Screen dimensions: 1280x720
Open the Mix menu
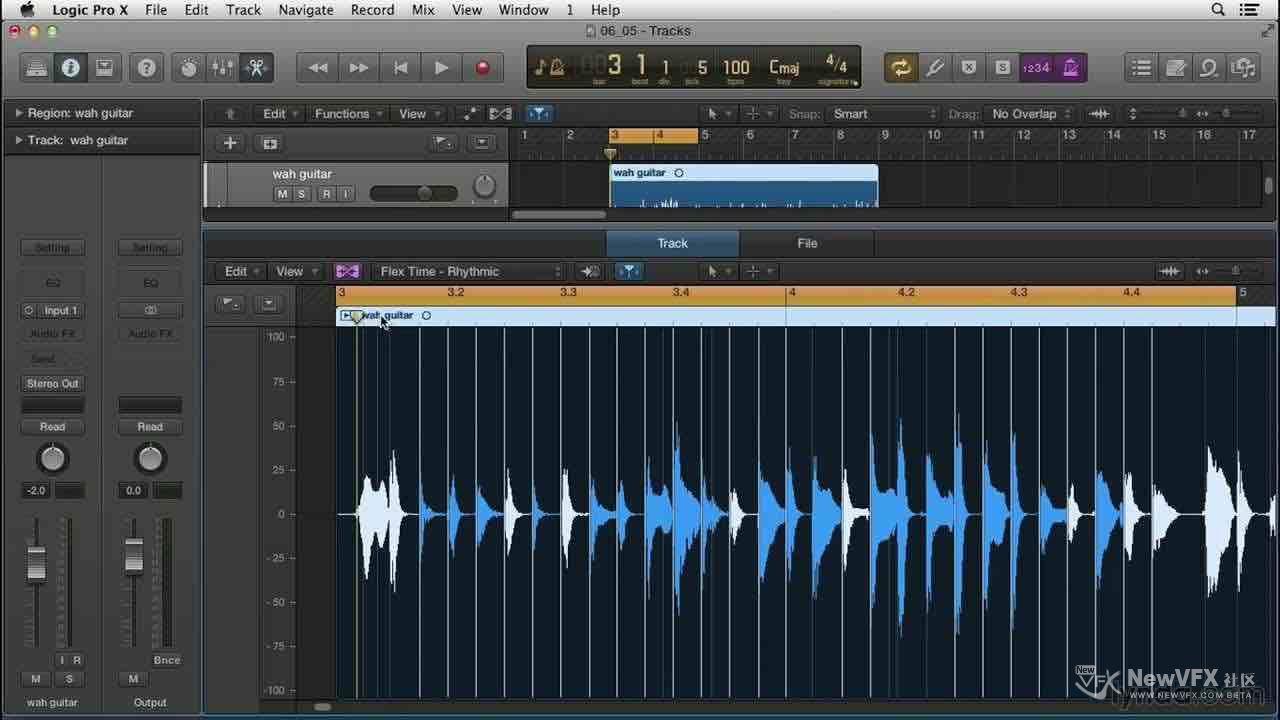coord(423,10)
